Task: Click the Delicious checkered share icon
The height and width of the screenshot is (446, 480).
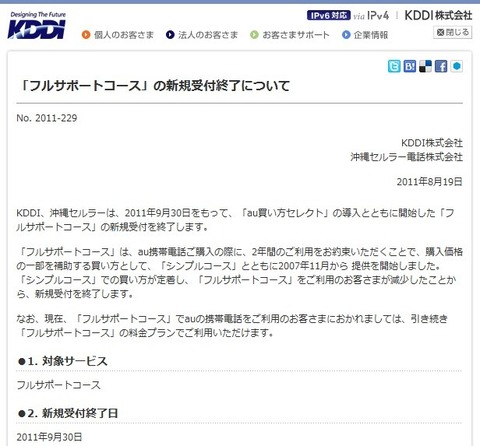Action: click(x=425, y=66)
